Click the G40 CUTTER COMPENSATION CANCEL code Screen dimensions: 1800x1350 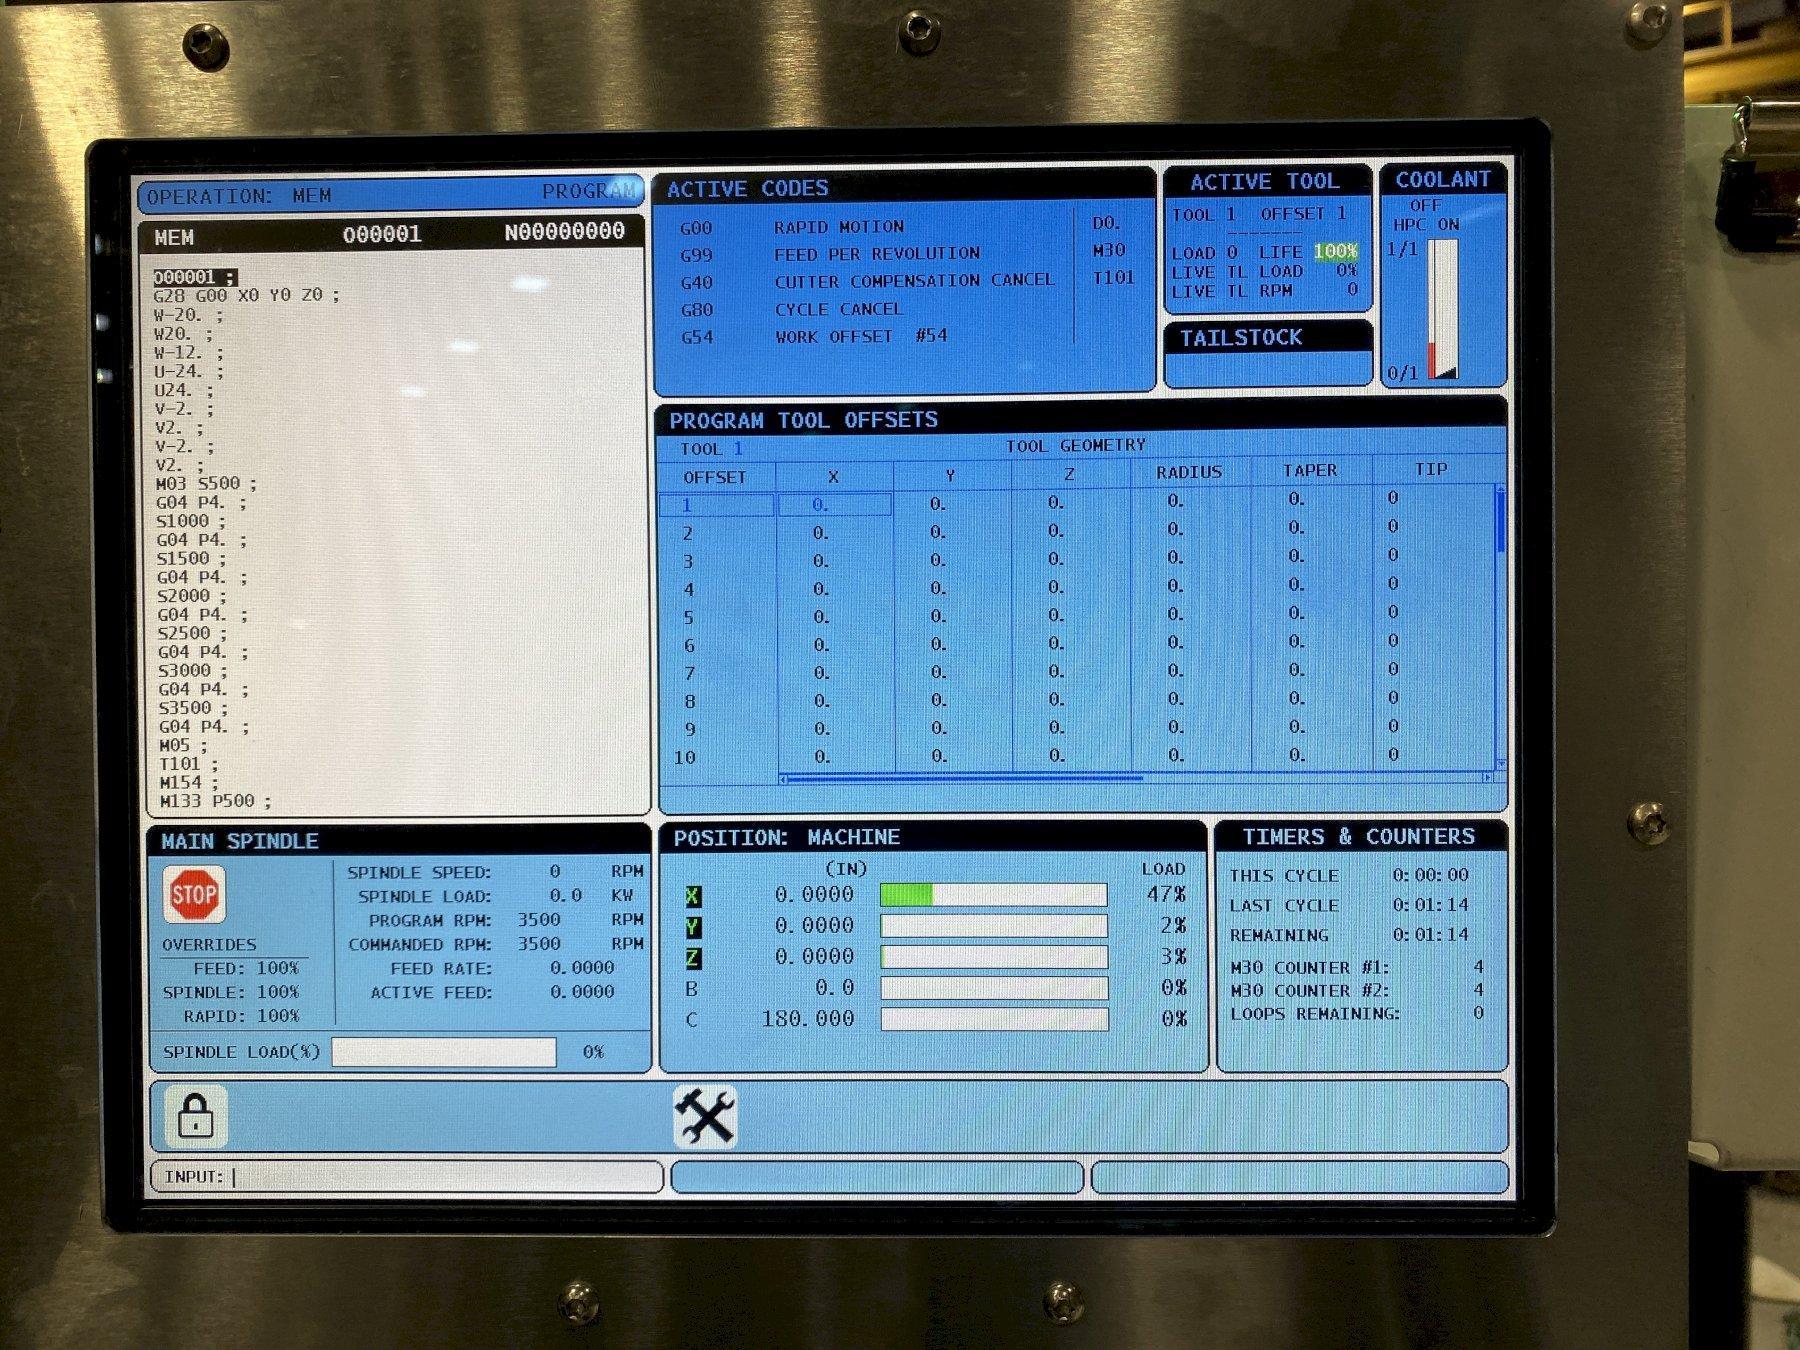point(867,281)
